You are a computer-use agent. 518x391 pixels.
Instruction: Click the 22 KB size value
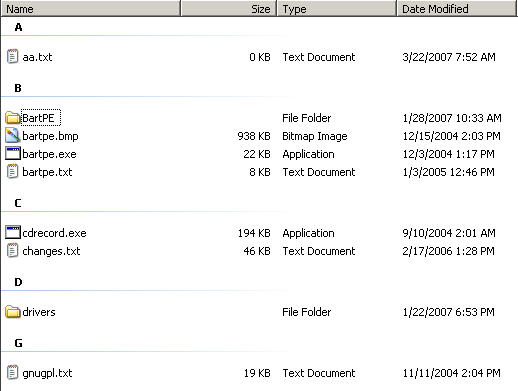tap(257, 154)
